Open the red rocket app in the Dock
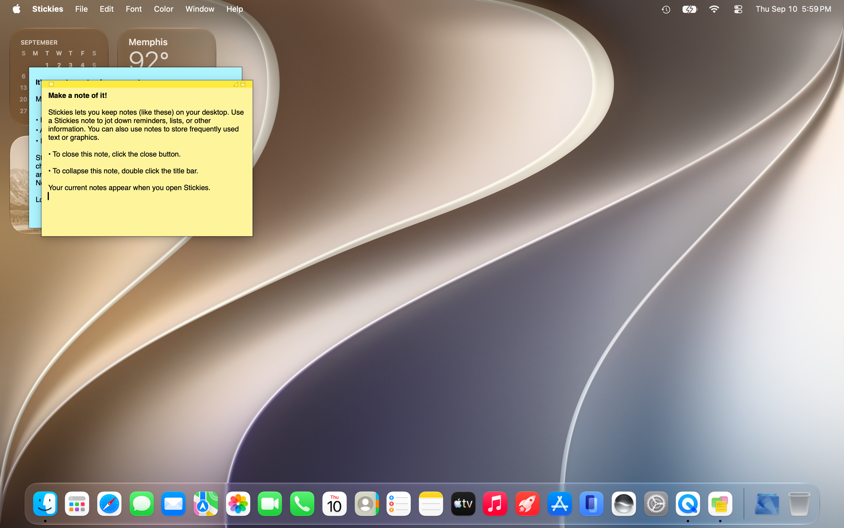This screenshot has height=528, width=844. click(x=527, y=504)
